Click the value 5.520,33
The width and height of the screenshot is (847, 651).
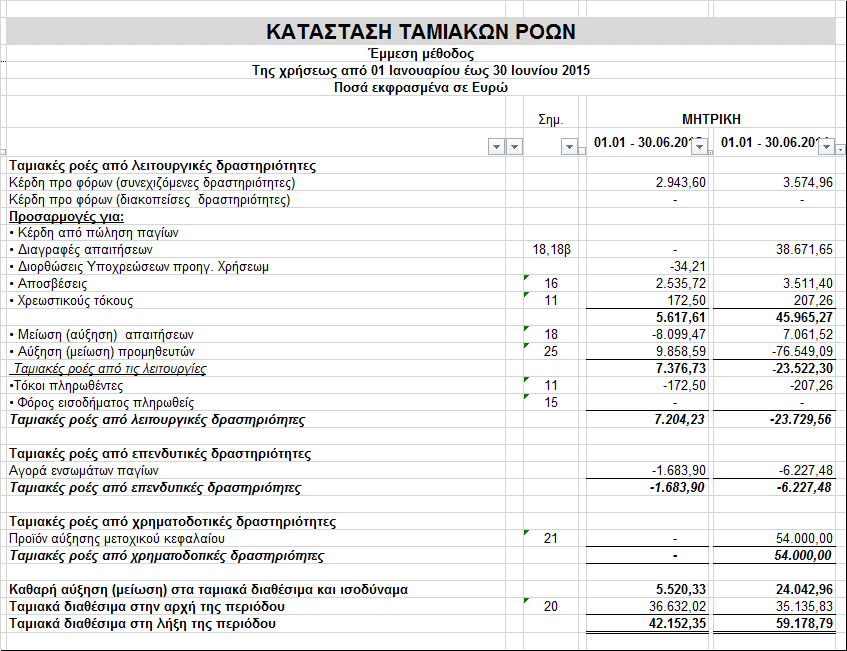[681, 590]
